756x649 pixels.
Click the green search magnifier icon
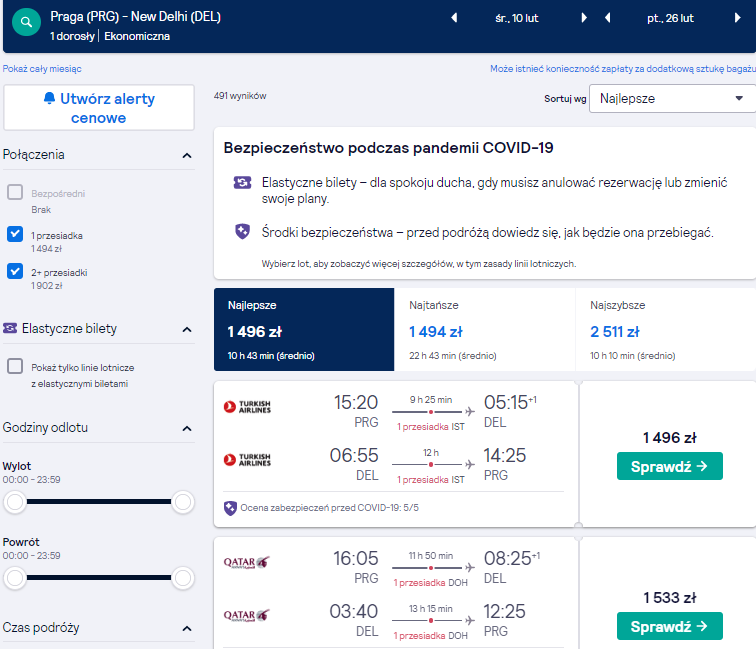click(26, 22)
